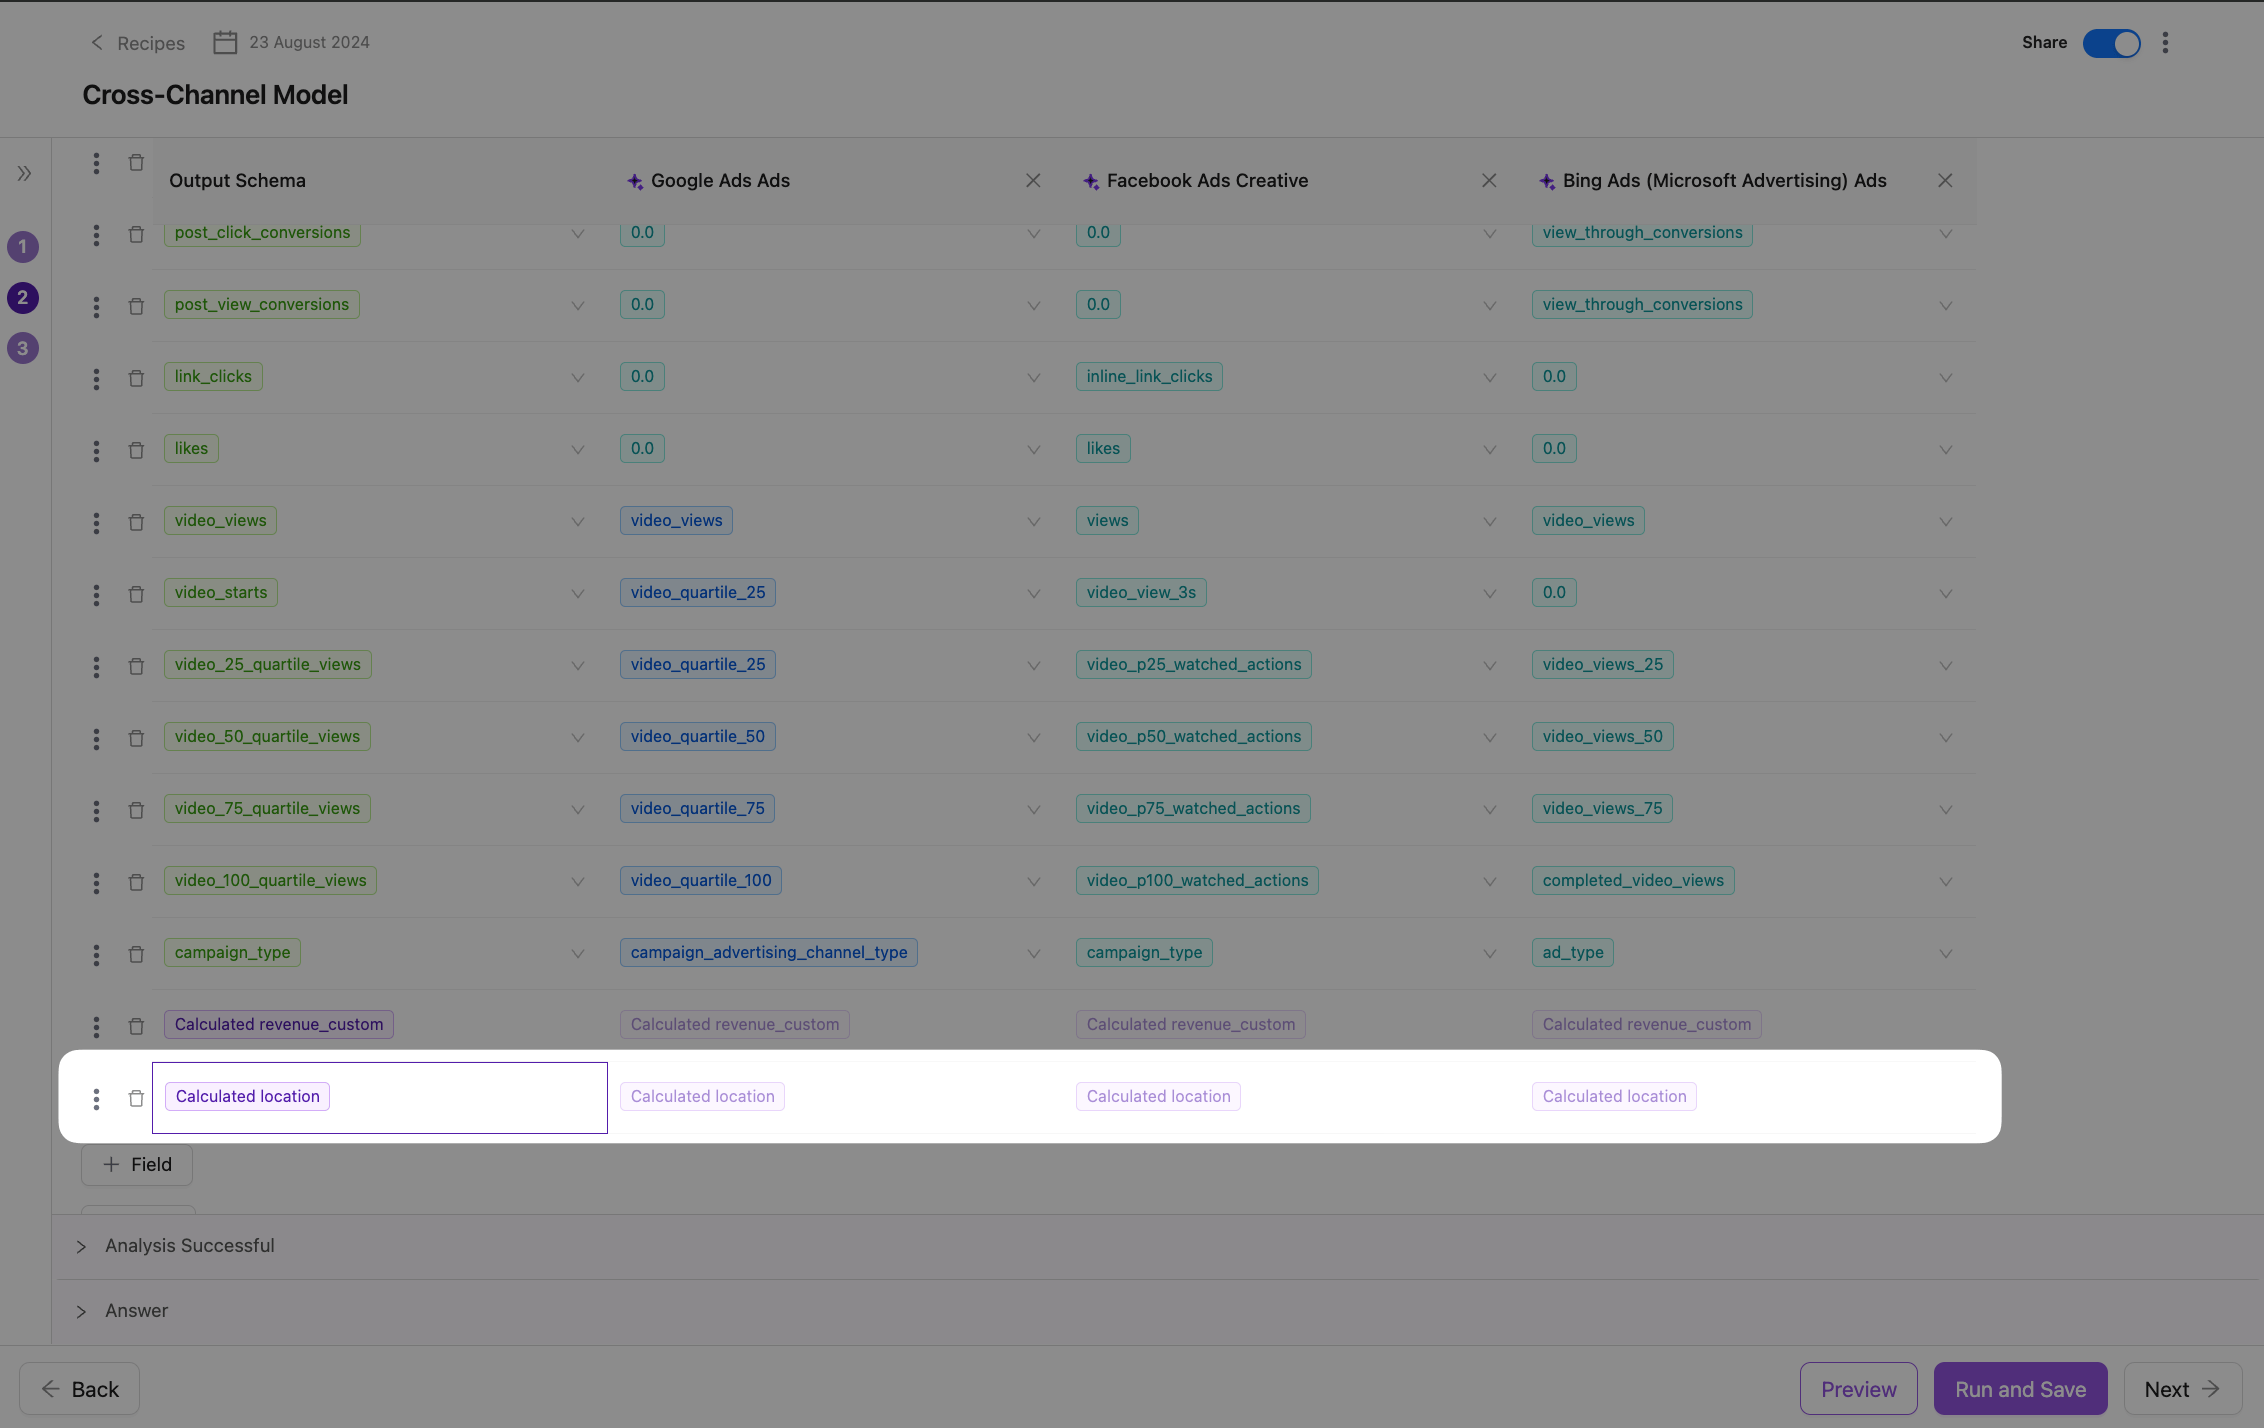
Task: Click the Google Ads video_quartile_100 tag
Action: pos(701,880)
